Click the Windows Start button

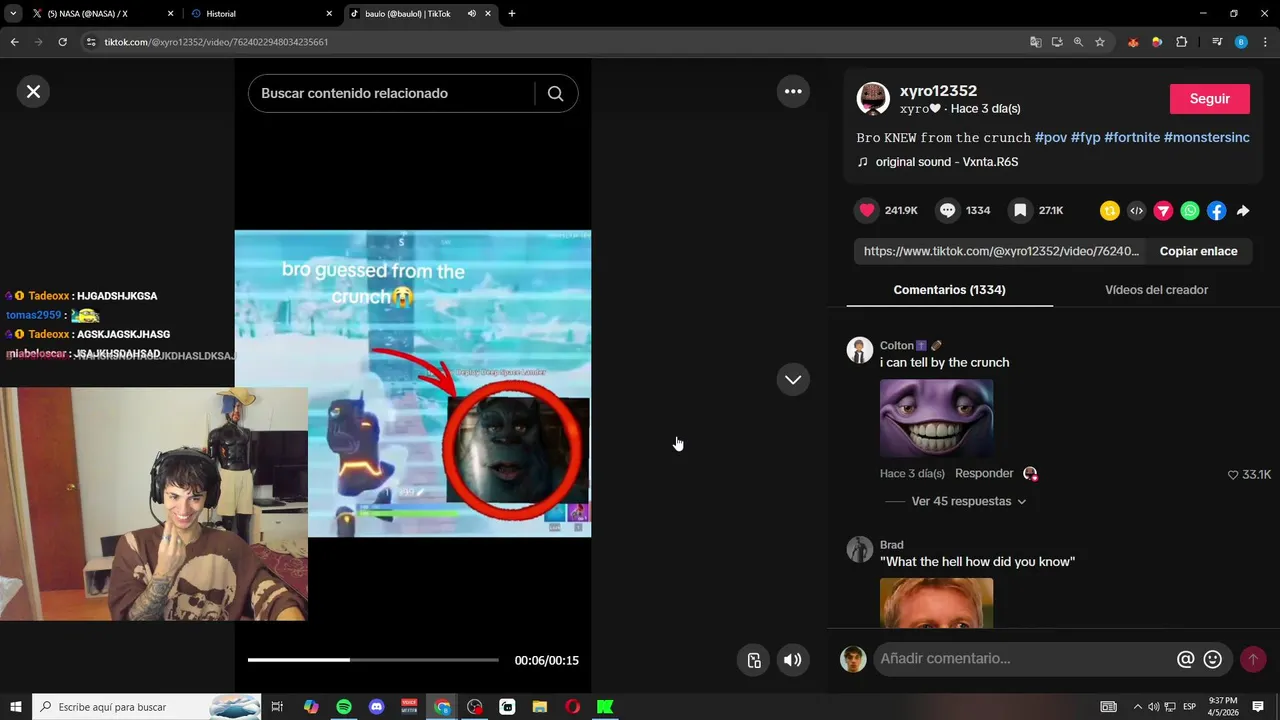pos(16,707)
